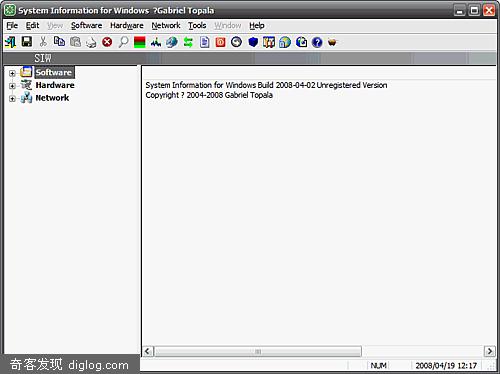Click the blue question mark Help icon
This screenshot has height=374, width=500.
point(317,42)
